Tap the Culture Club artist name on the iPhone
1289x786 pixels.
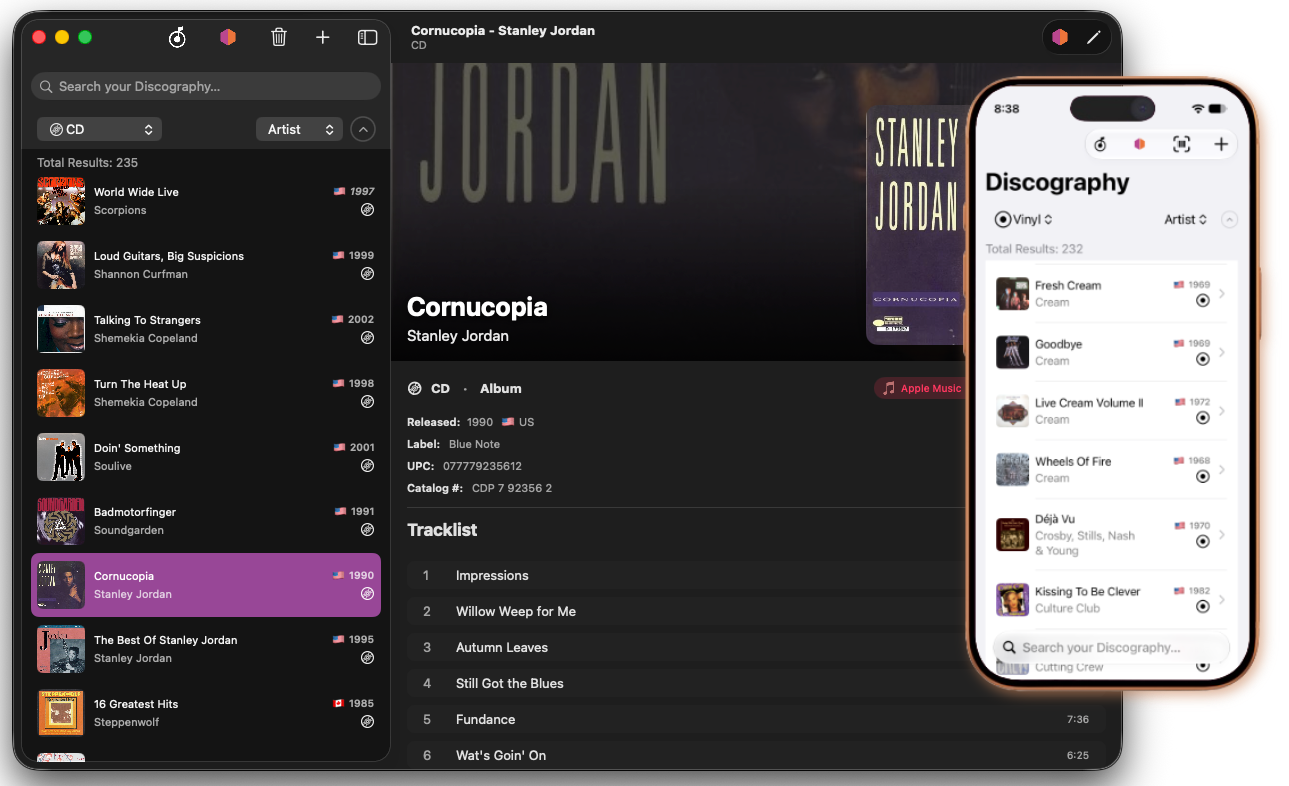pyautogui.click(x=1067, y=608)
